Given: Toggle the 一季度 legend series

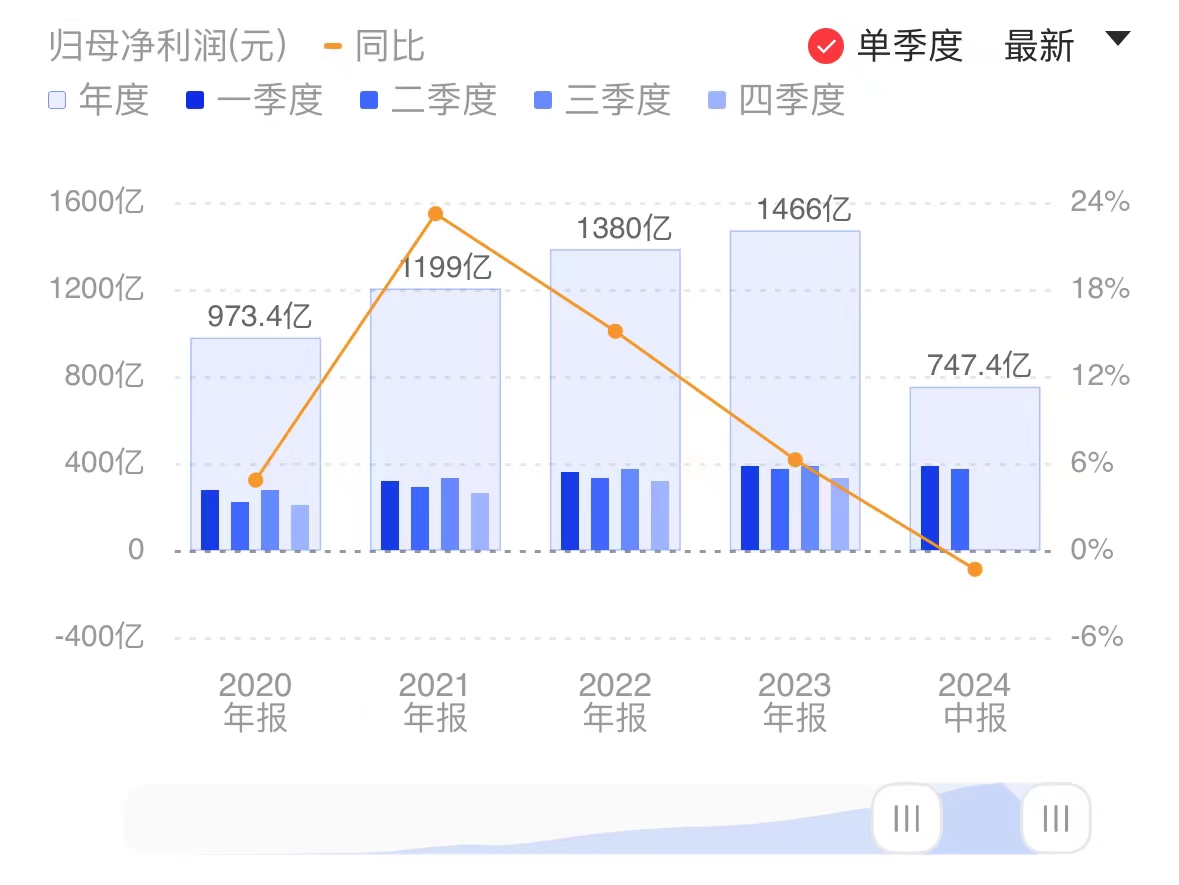Looking at the screenshot, I should coord(254,100).
